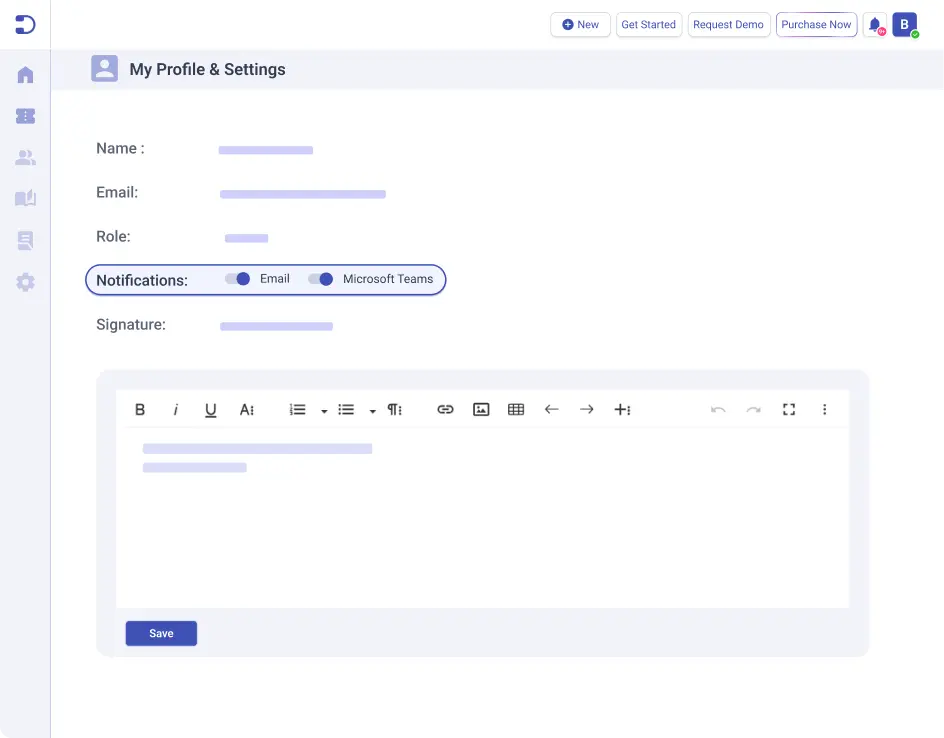Go to Home in left sidebar
Viewport: 944px width, 738px height.
click(25, 75)
